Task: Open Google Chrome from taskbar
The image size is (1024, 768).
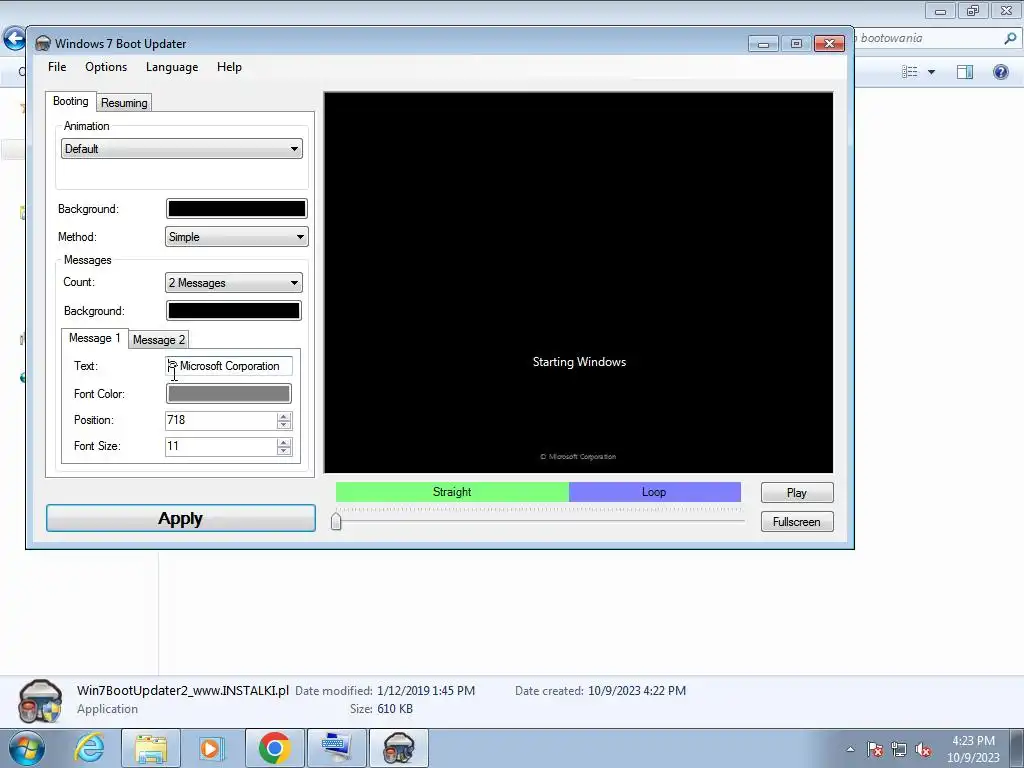Action: pos(274,748)
